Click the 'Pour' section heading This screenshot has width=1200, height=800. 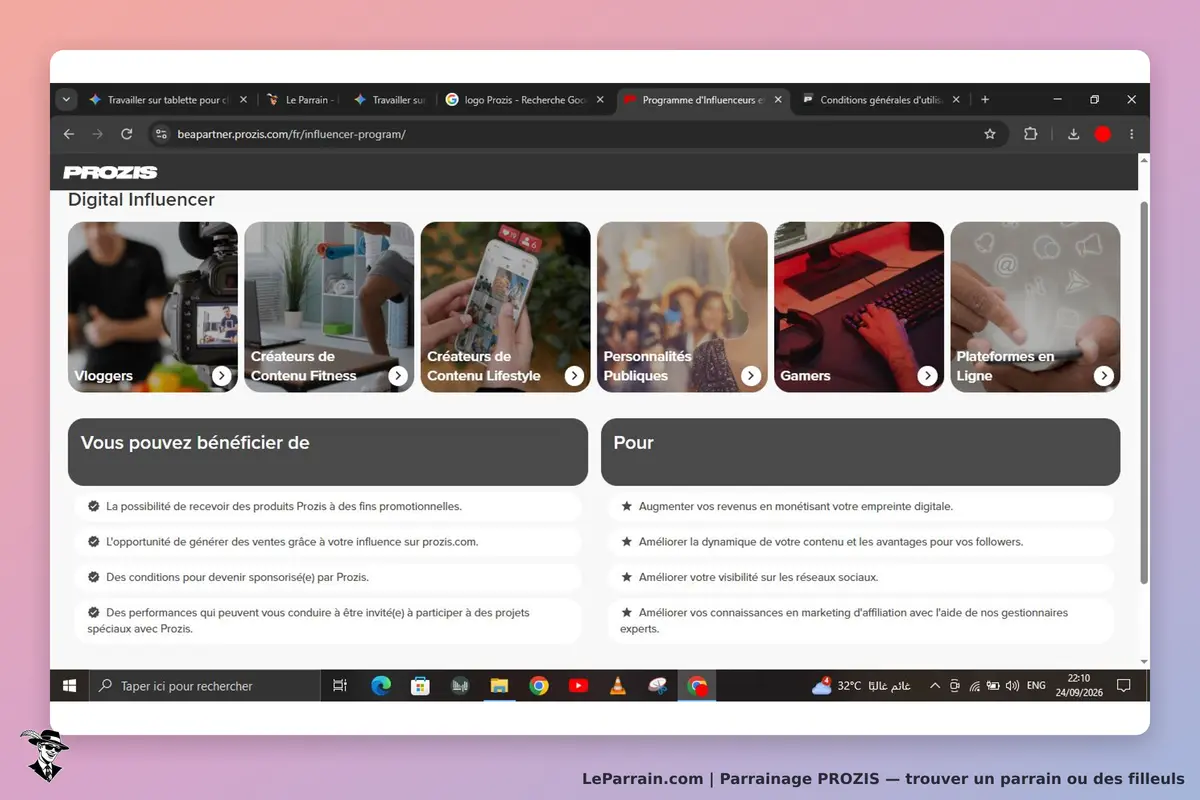633,443
